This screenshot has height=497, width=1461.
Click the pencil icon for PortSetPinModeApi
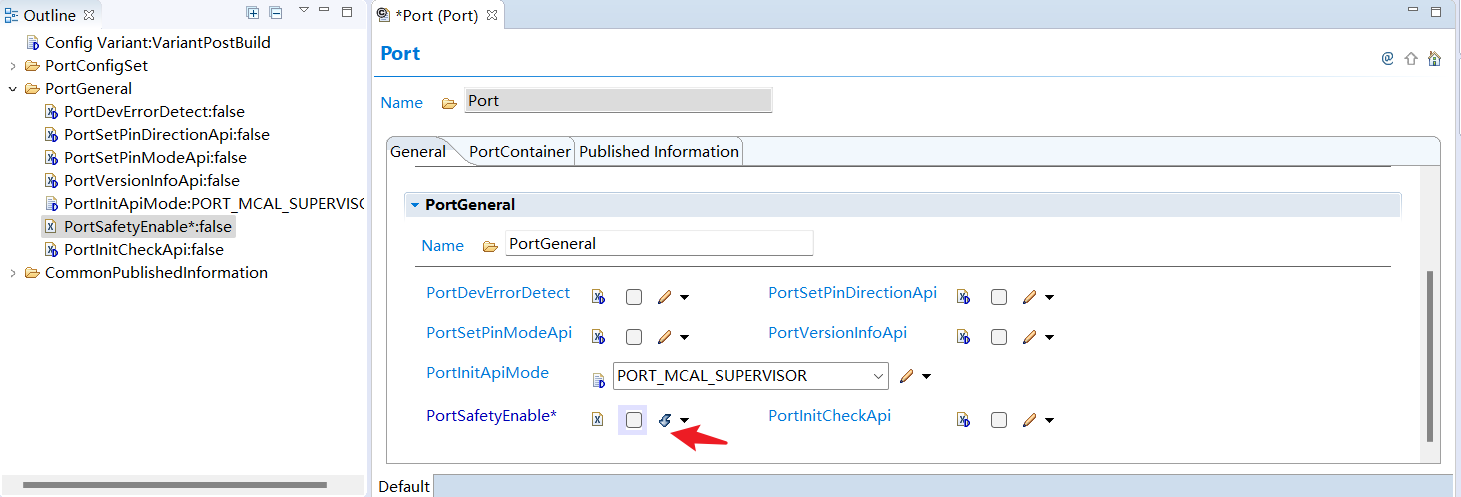[665, 337]
